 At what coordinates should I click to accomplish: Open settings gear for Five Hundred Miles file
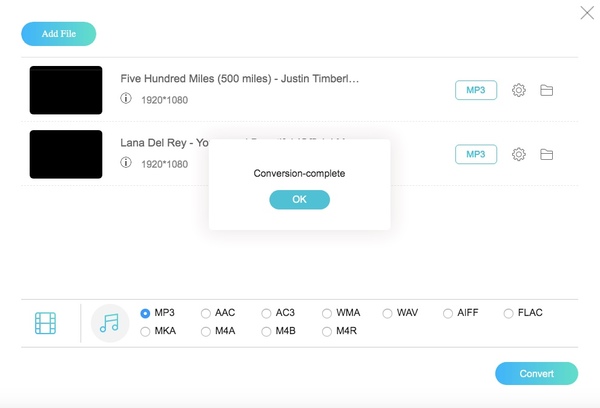tap(519, 90)
